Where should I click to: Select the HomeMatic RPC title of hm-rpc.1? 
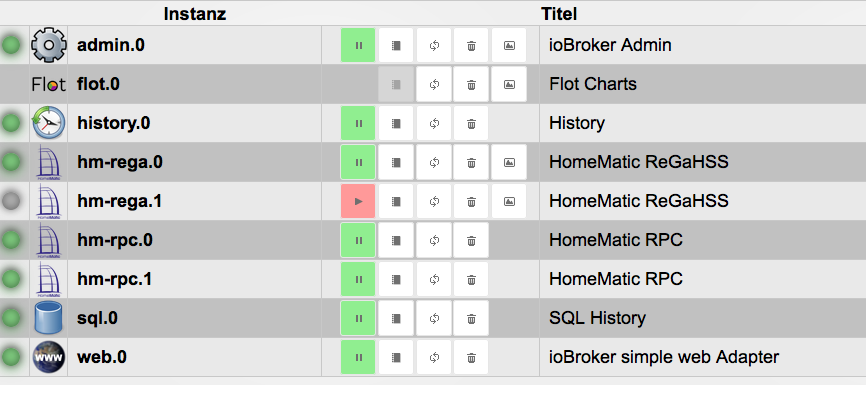[x=616, y=279]
